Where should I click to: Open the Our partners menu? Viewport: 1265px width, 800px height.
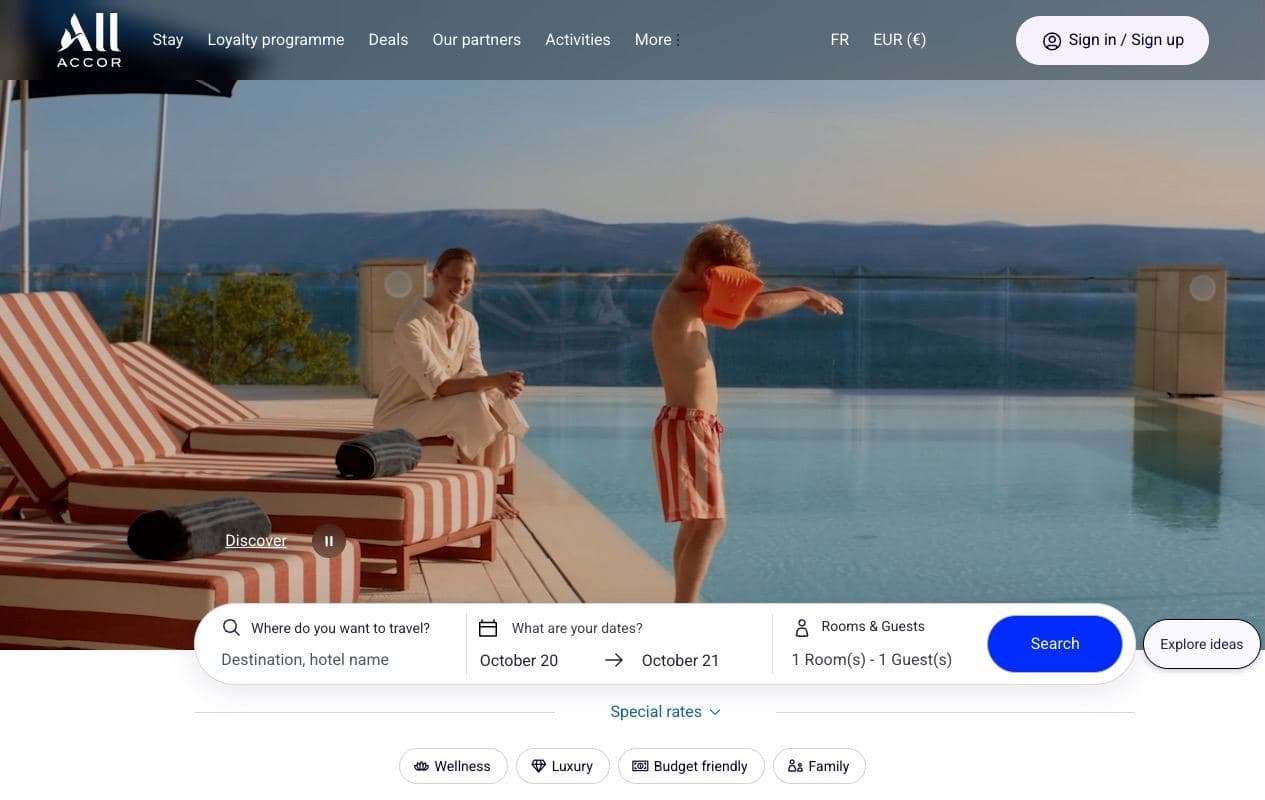[x=476, y=40]
